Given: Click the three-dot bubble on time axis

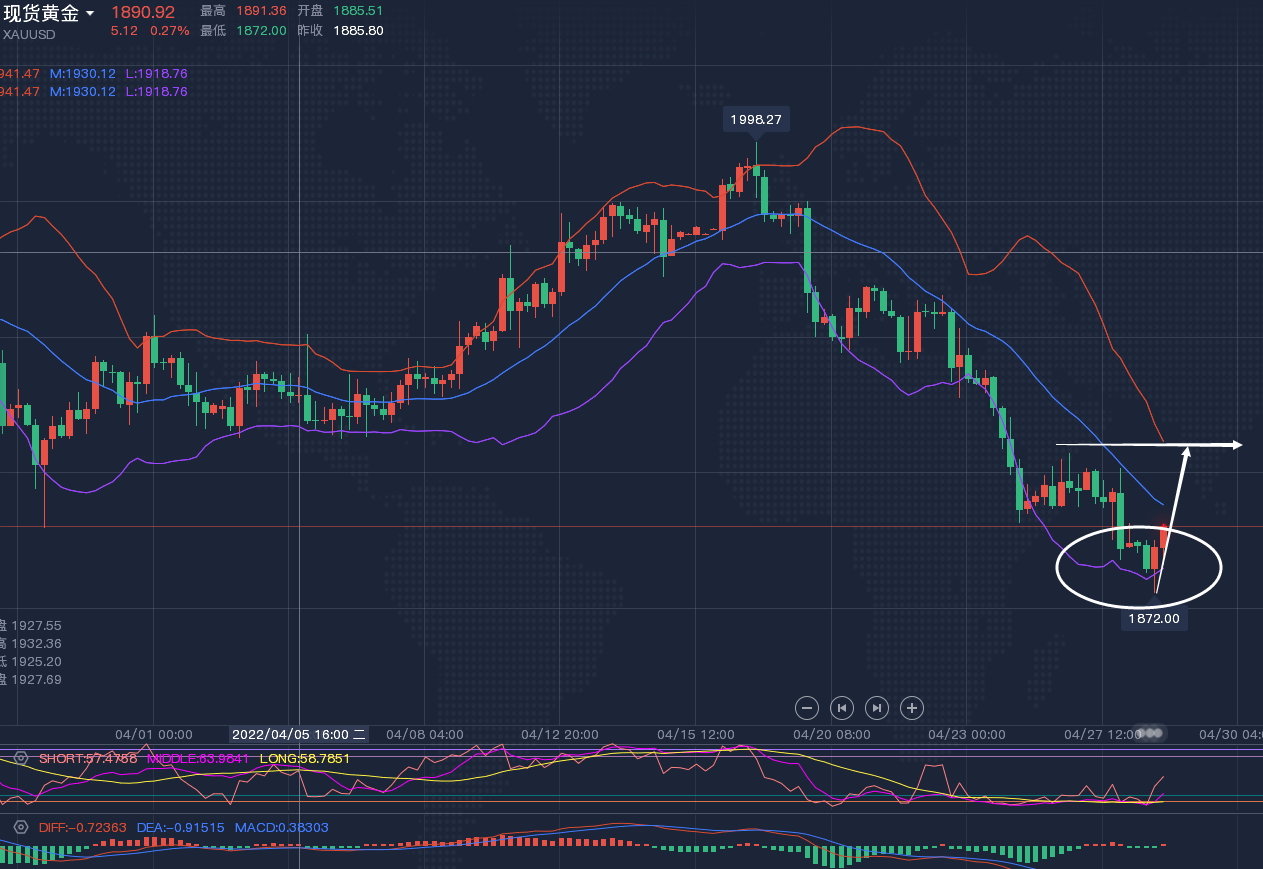Looking at the screenshot, I should tap(1151, 733).
